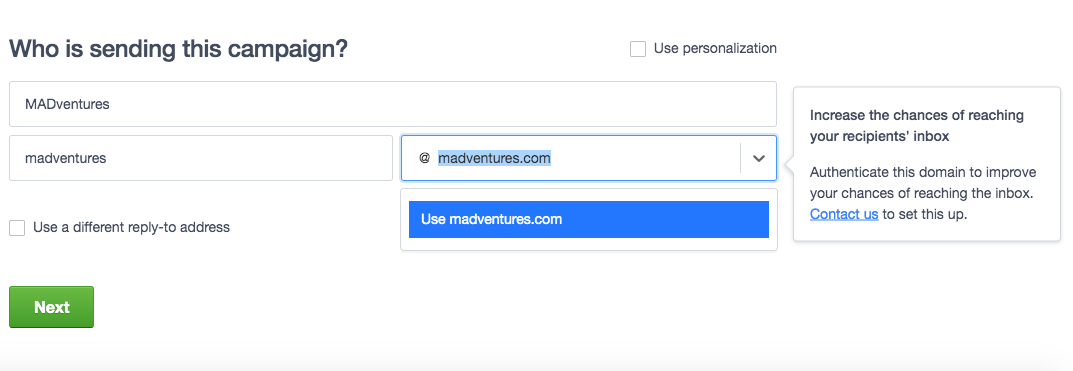Enable the Use personalization checkbox
Screen dimensions: 1073x371
638,49
